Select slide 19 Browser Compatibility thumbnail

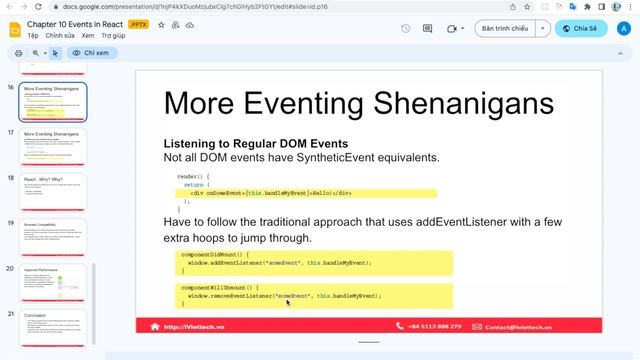53,238
